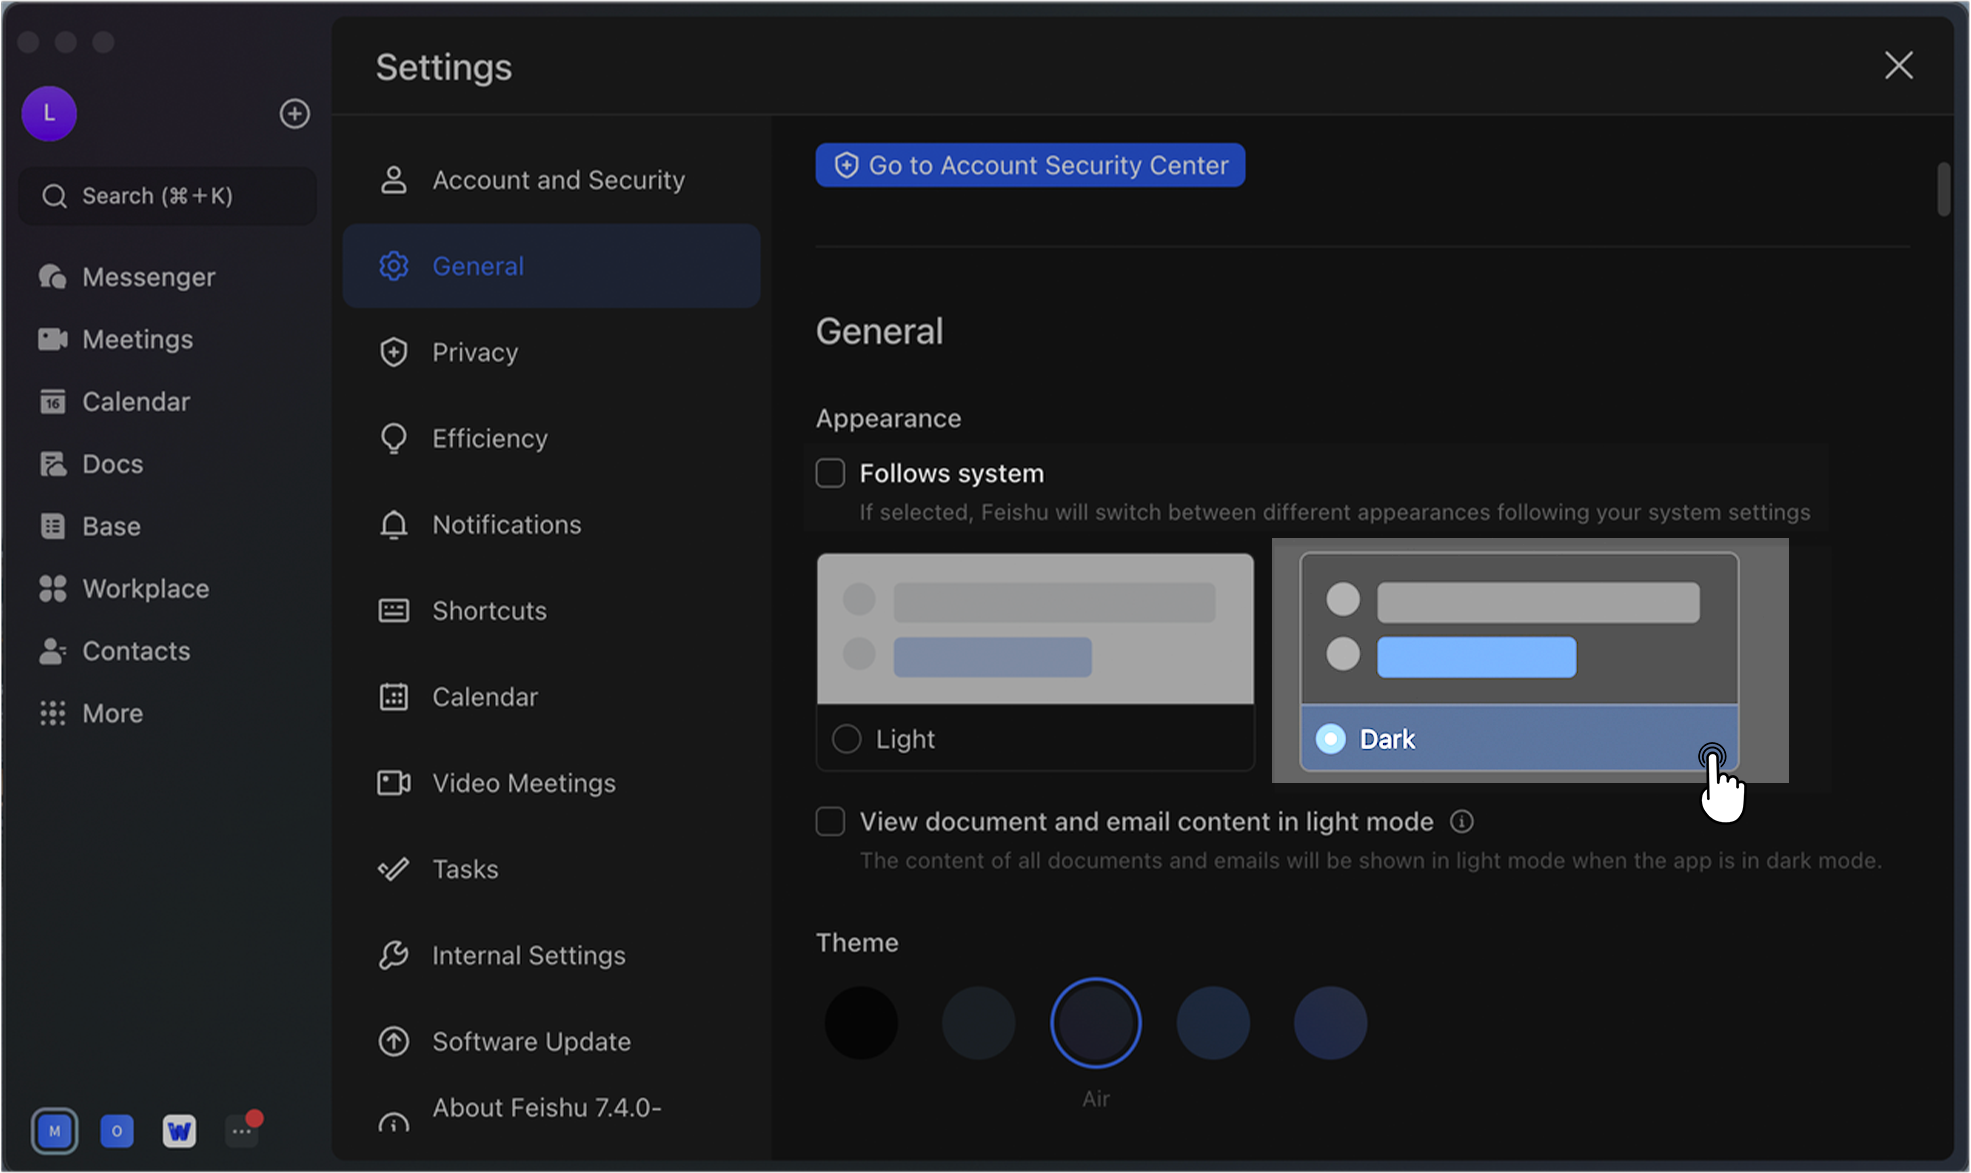Open the Calendar section in sidebar
The height and width of the screenshot is (1173, 1971).
pos(135,401)
